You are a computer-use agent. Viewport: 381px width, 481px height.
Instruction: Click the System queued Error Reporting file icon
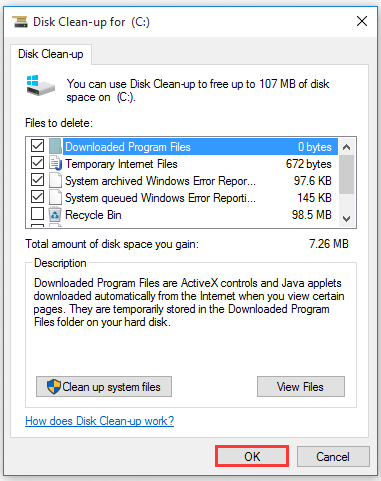[55, 197]
